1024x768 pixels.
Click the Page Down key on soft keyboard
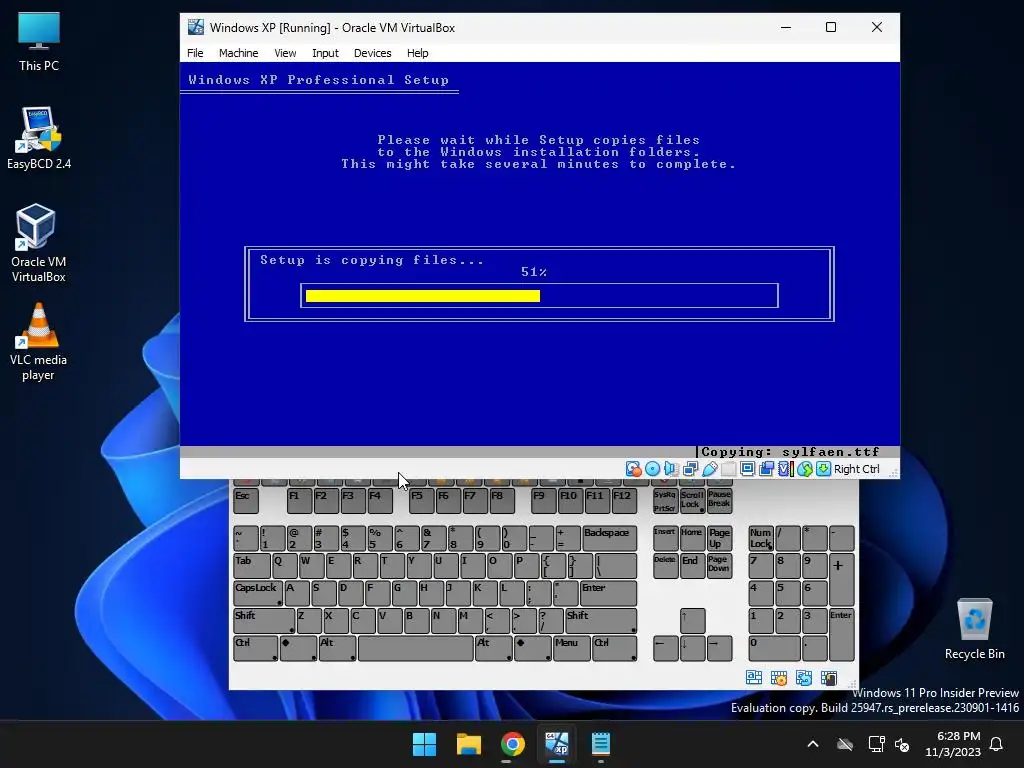click(719, 566)
